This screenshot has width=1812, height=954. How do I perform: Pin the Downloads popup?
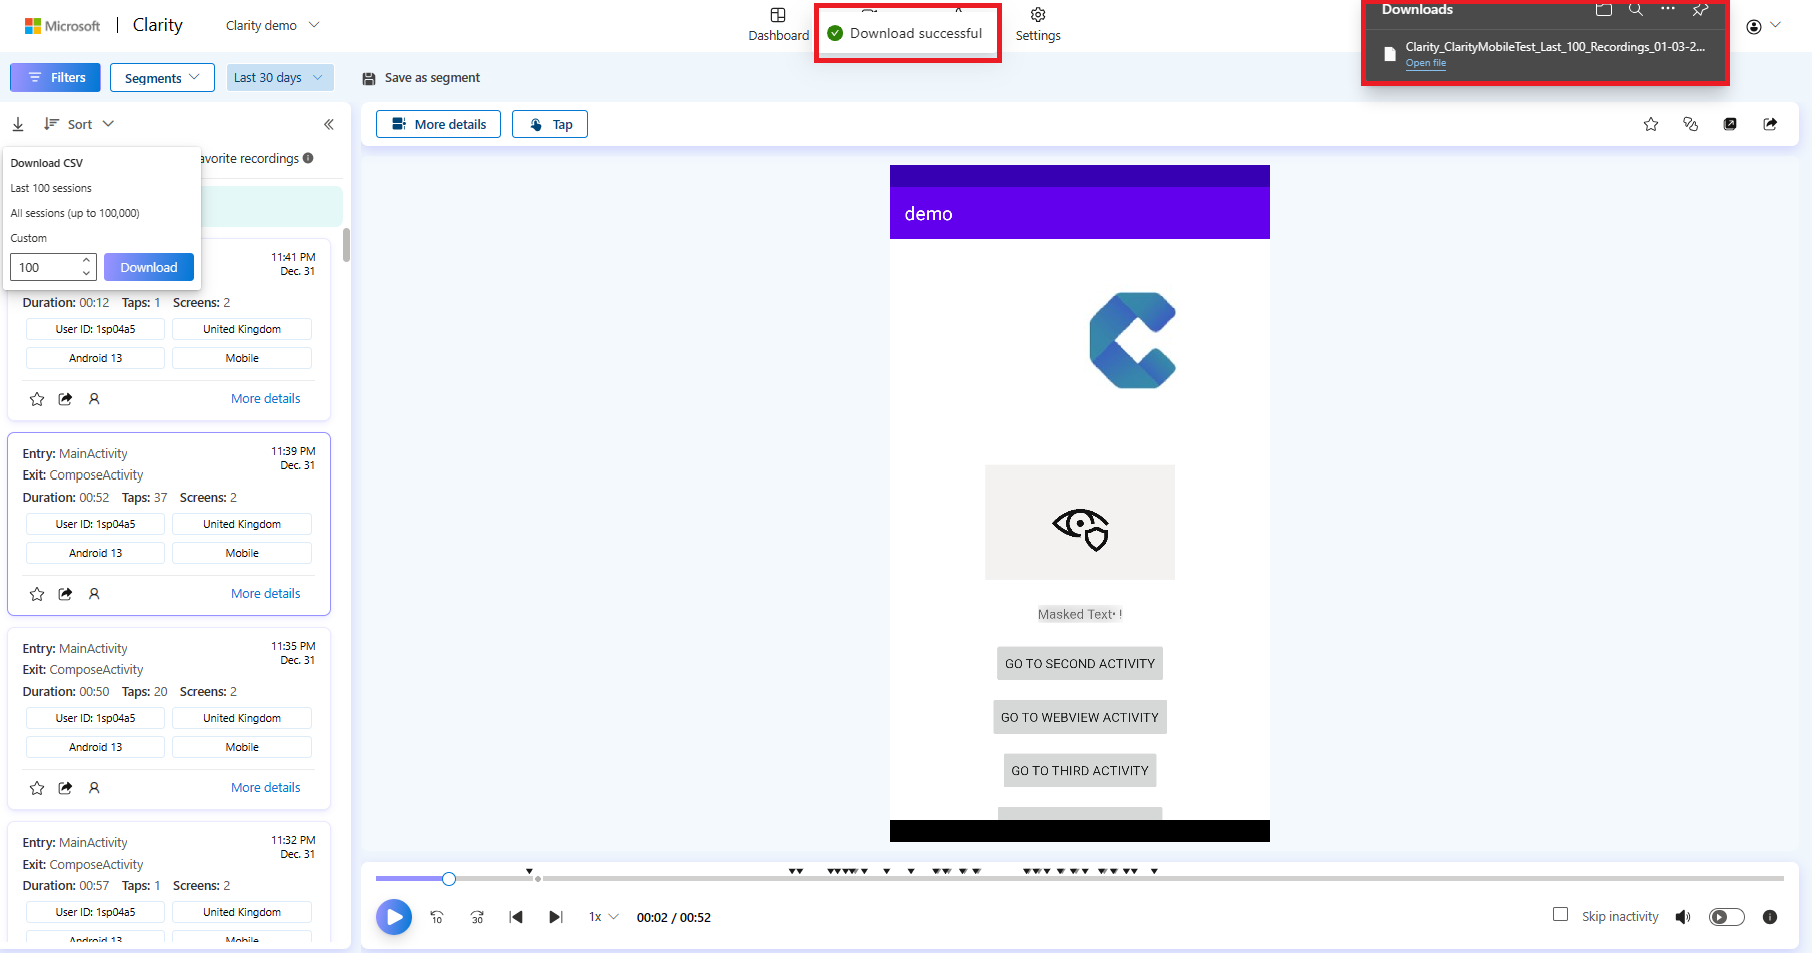1700,9
